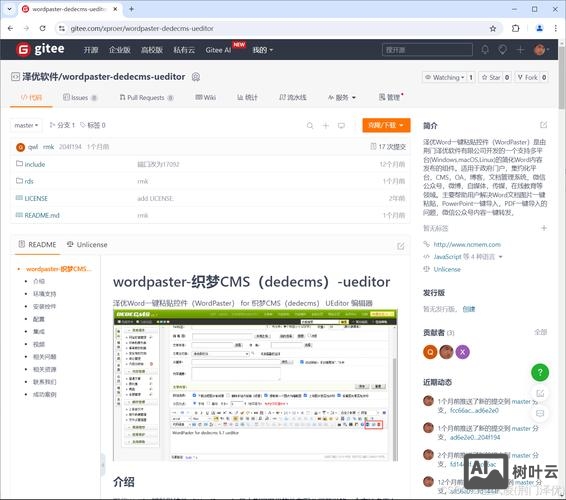
Task: Edit the README with the pencil icon
Action: coord(401,246)
